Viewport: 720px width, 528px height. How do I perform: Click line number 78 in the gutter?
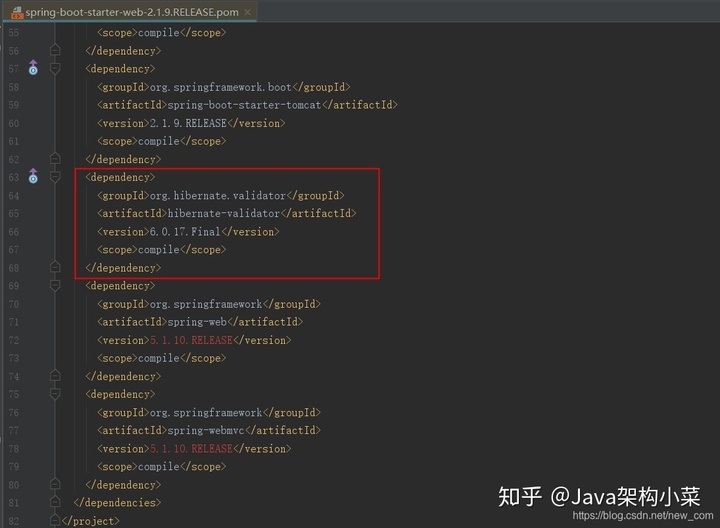(14, 449)
